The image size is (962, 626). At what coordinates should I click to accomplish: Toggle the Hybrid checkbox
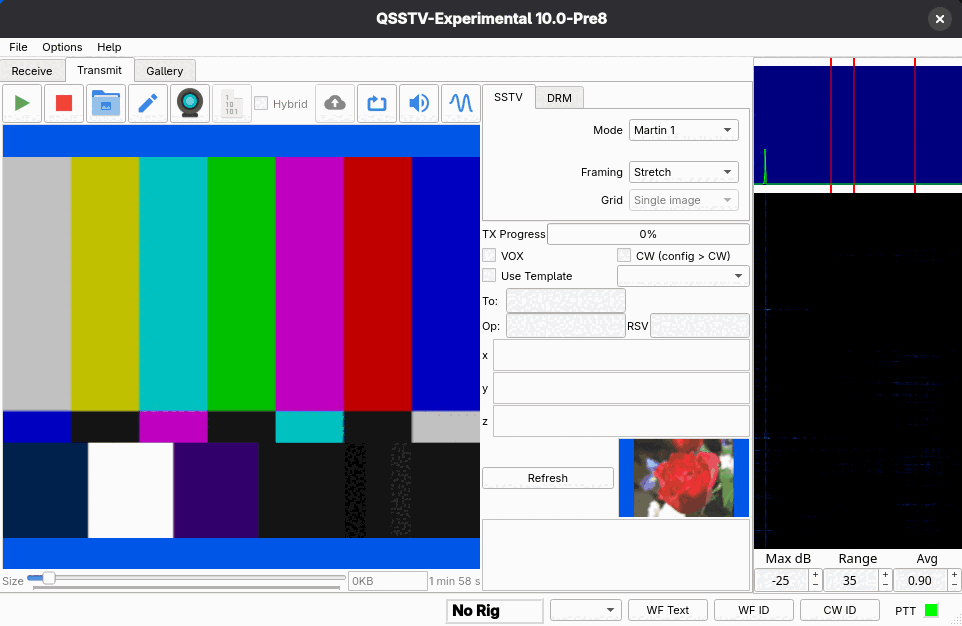(x=261, y=103)
